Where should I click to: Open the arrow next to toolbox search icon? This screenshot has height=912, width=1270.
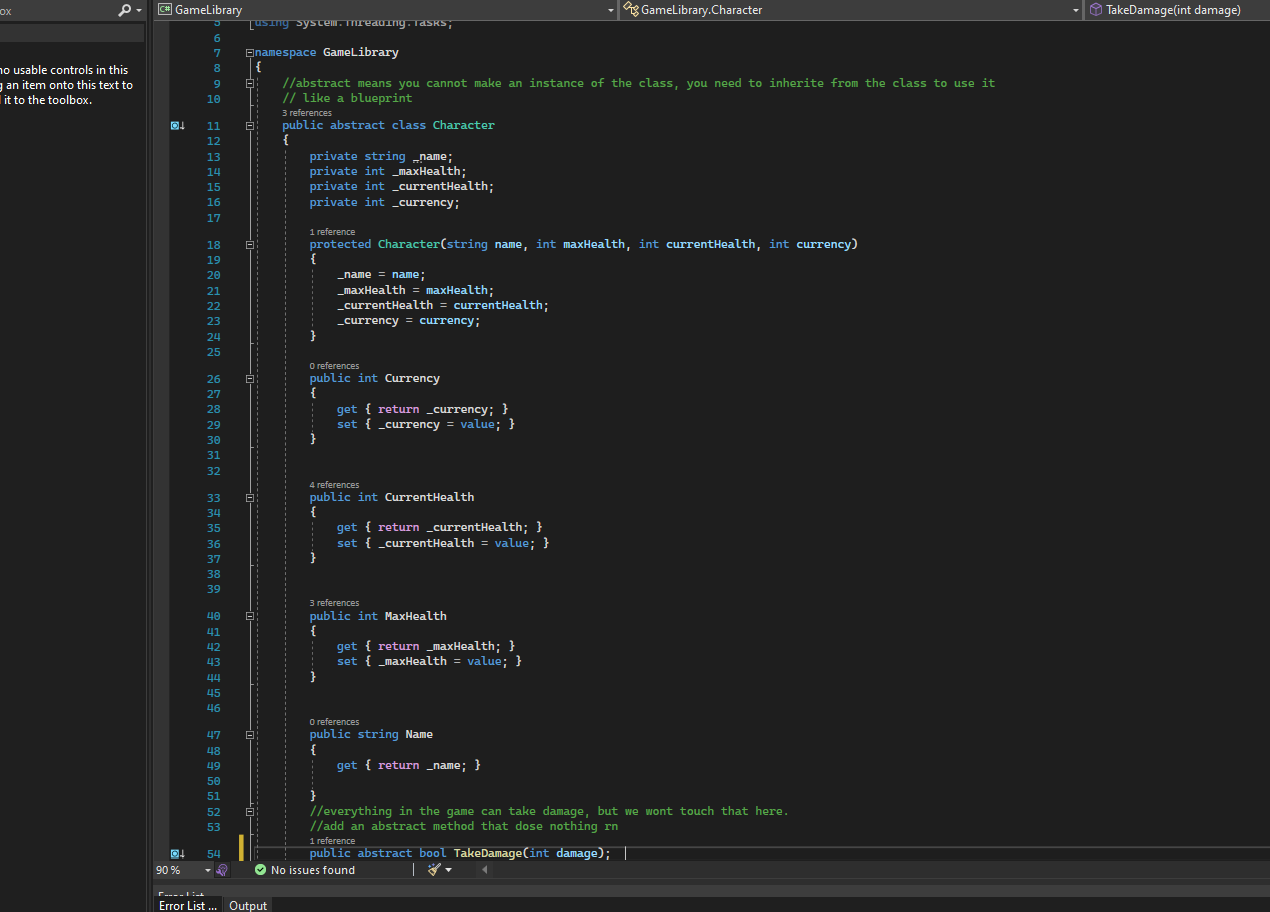click(137, 10)
